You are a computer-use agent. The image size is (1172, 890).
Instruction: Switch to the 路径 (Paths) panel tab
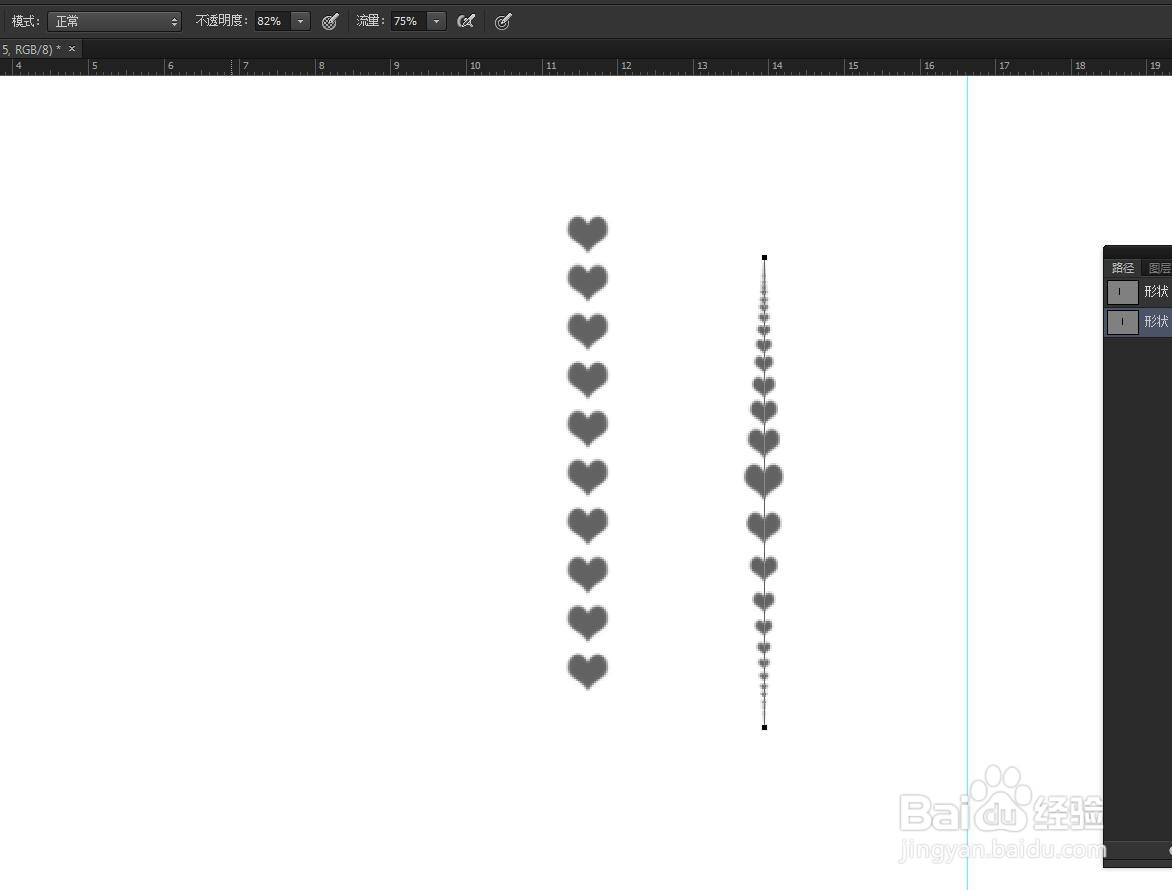pos(1123,268)
